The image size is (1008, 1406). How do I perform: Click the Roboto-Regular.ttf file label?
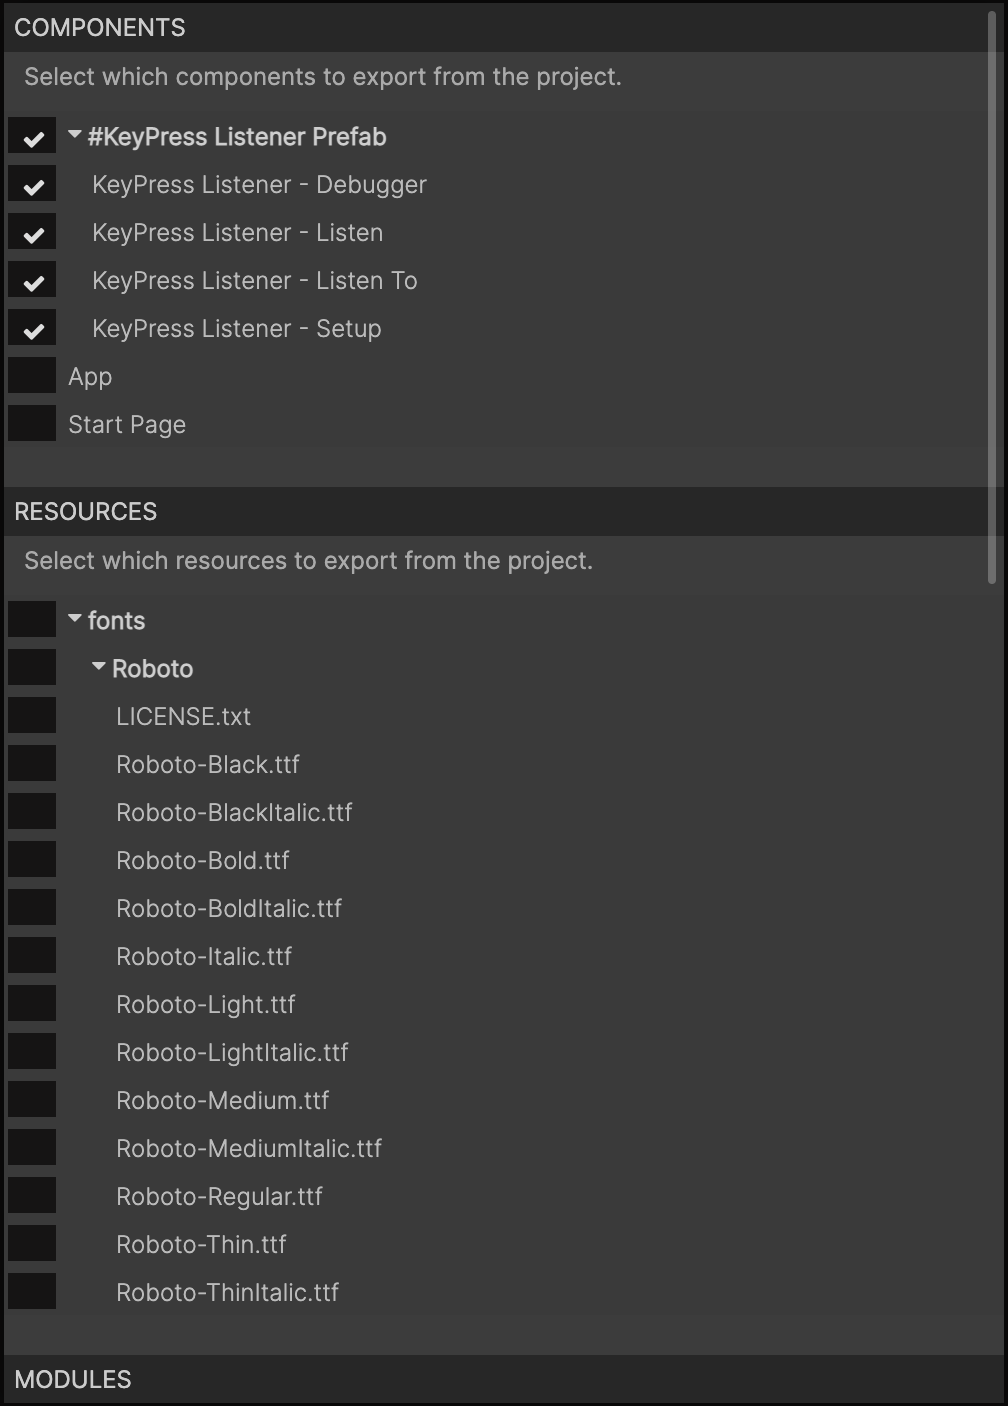219,1196
